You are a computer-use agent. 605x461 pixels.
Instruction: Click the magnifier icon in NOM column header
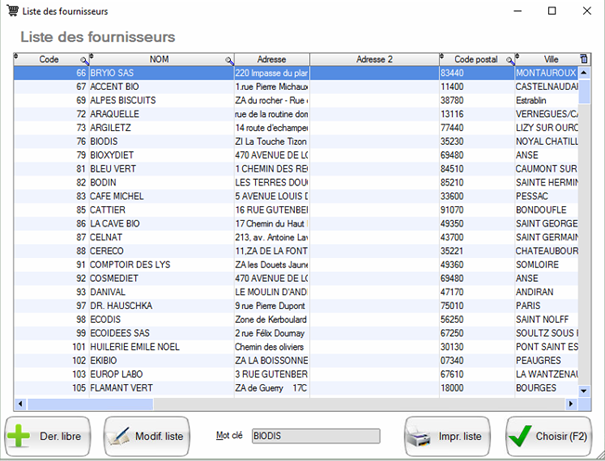pos(229,61)
